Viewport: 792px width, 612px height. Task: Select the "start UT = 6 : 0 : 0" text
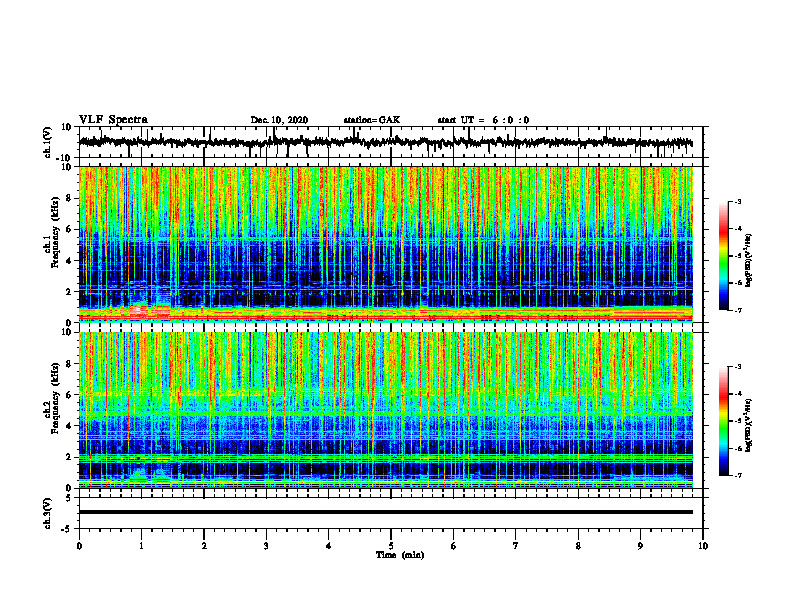[x=483, y=120]
